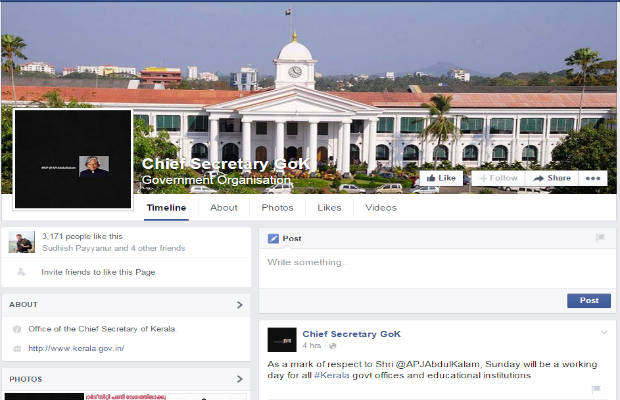Click the pencil Post composer icon

click(x=273, y=238)
